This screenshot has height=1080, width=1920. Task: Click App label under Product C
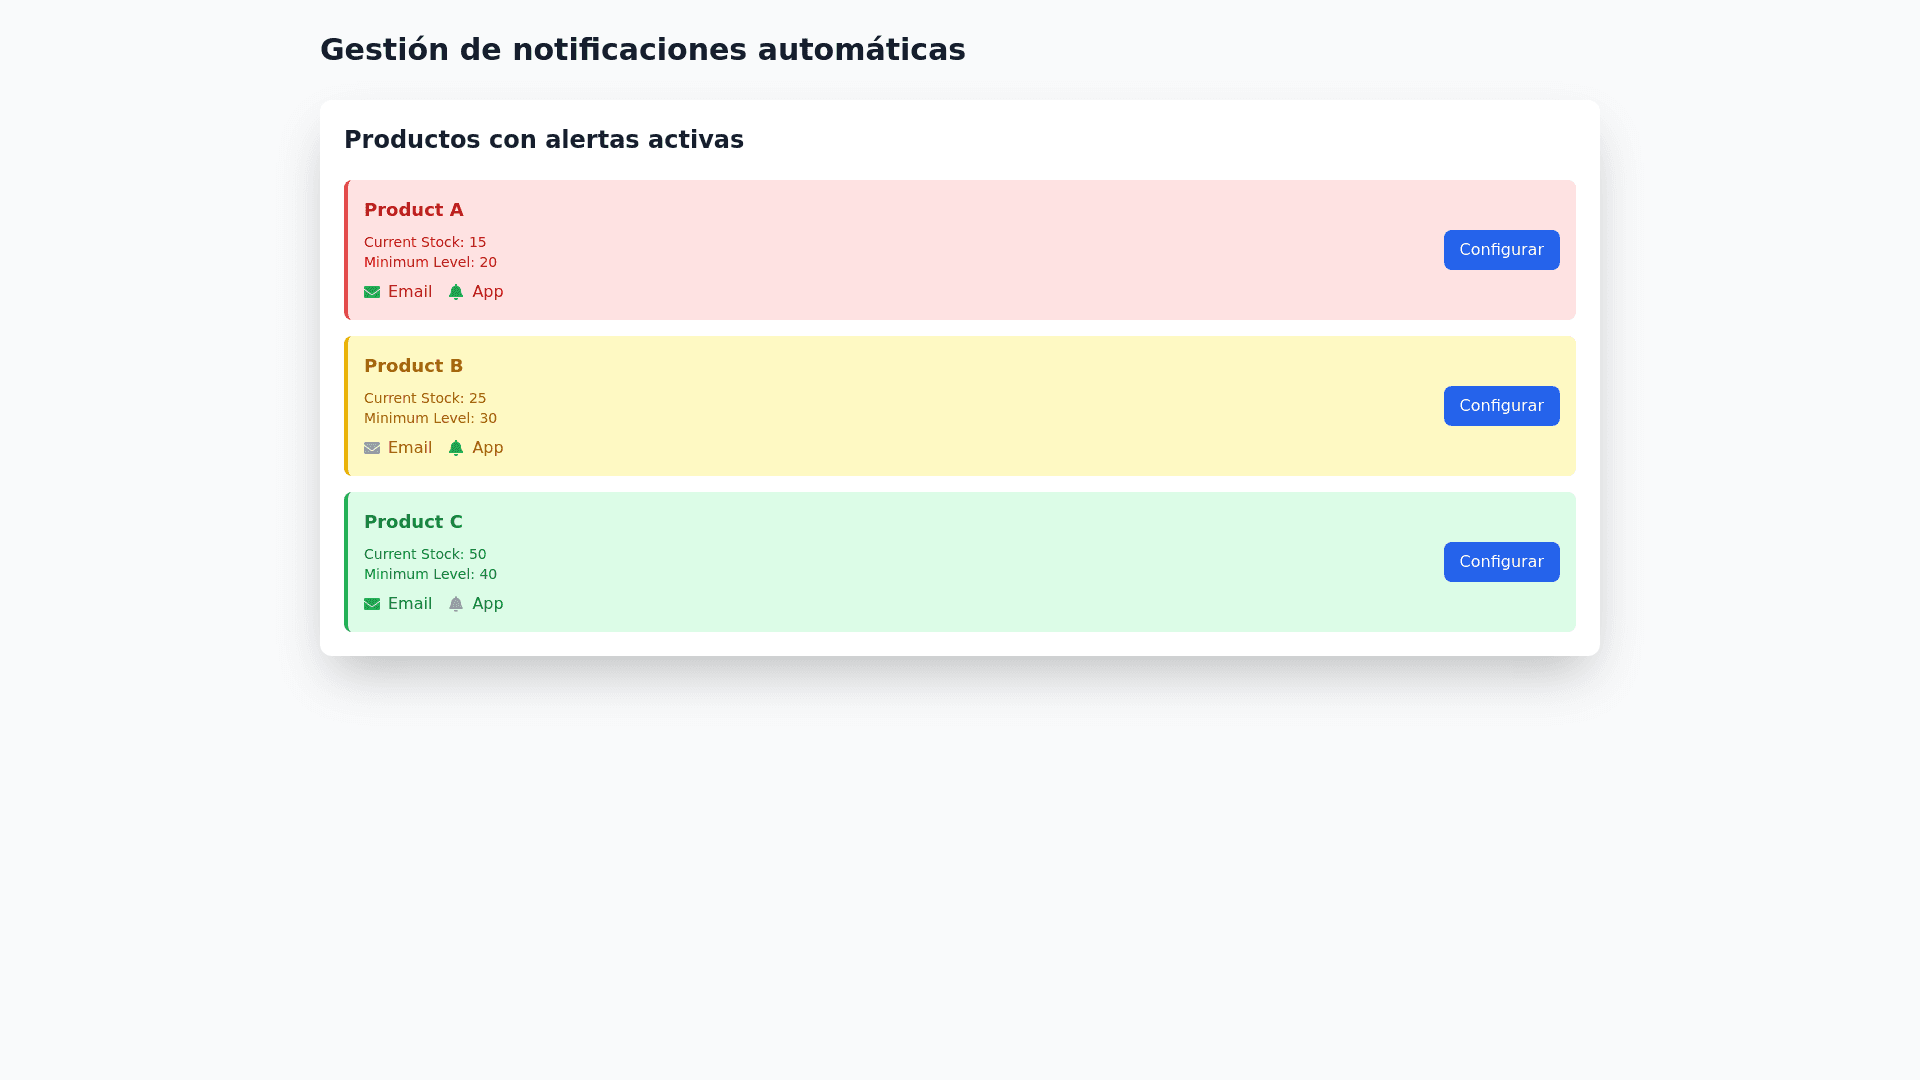[x=488, y=604]
